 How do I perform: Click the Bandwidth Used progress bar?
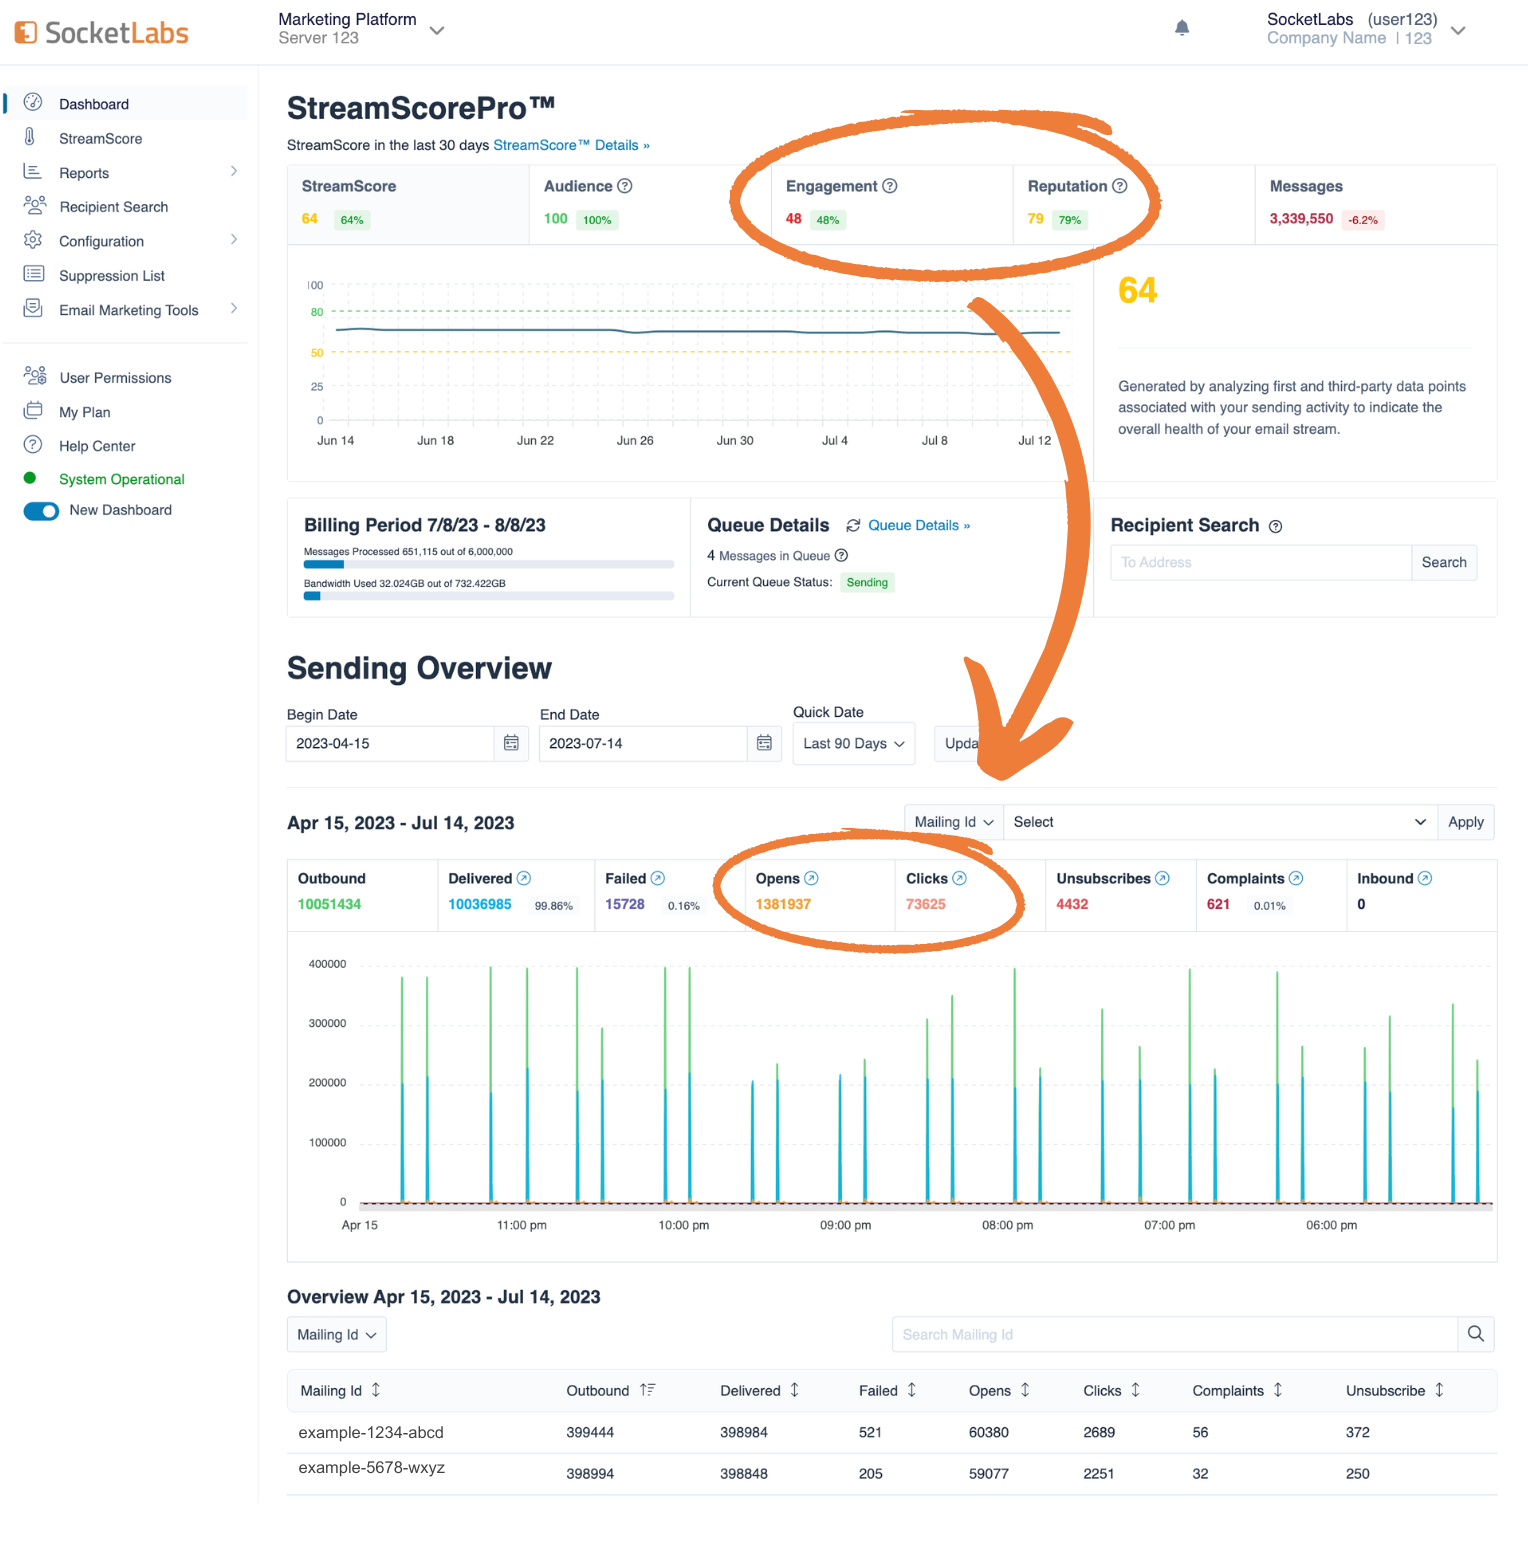[489, 596]
